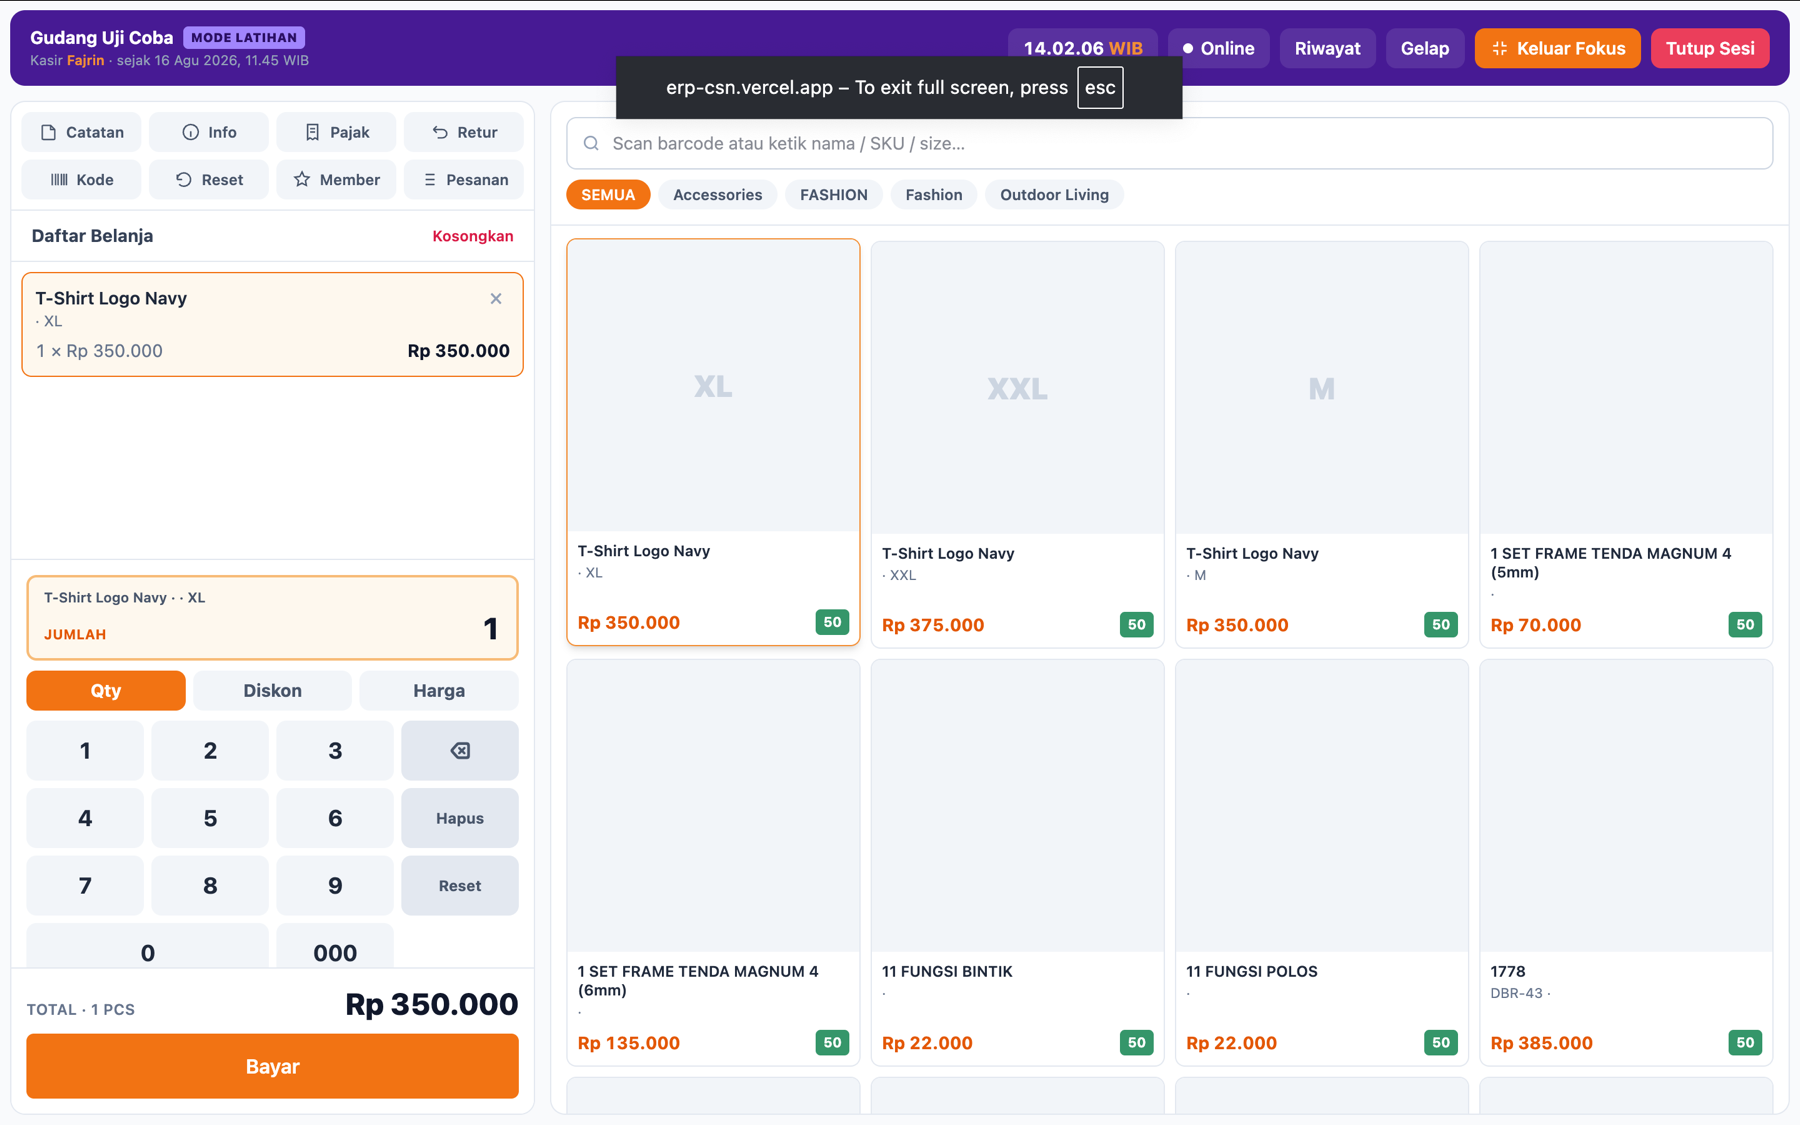The width and height of the screenshot is (1800, 1125).
Task: Add 1 SET FRAME TENDA MAGNUM 4 (6mm)
Action: [x=713, y=862]
